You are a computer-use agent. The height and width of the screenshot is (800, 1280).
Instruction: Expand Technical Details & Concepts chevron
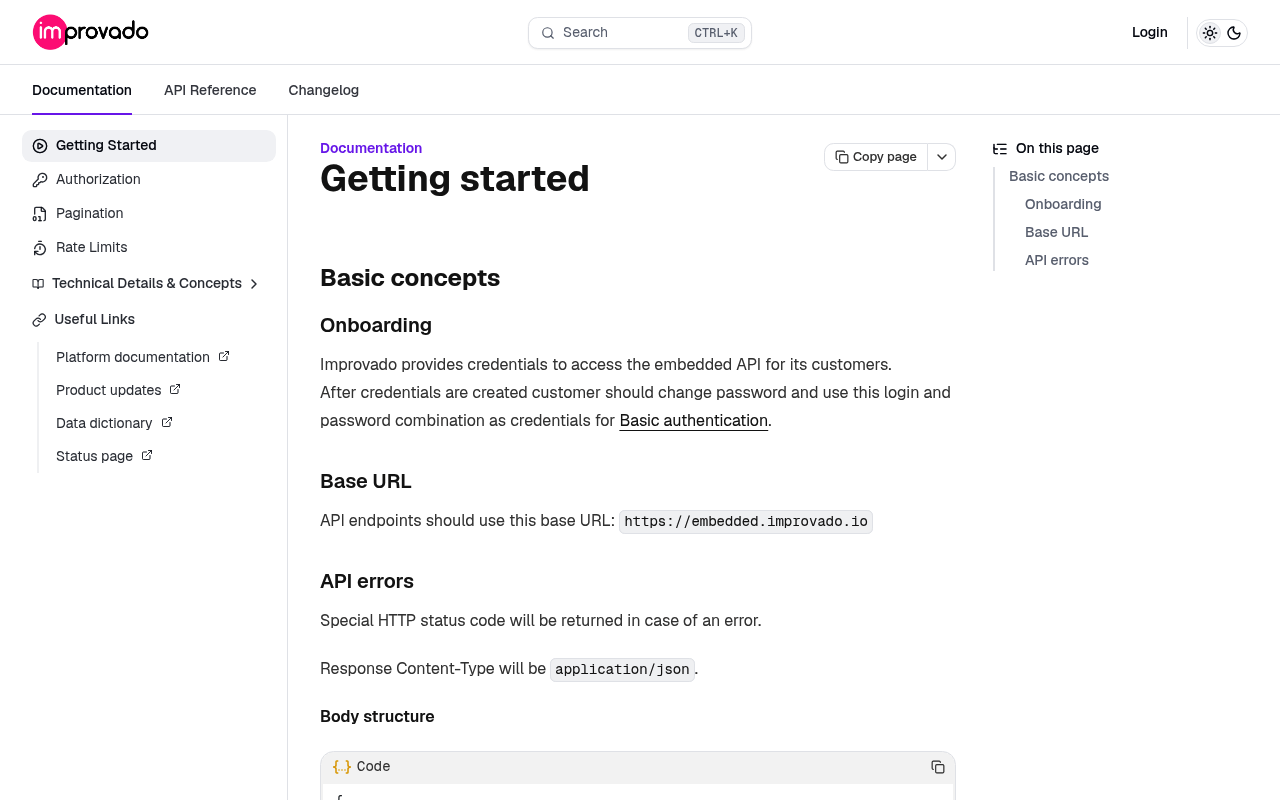[x=254, y=284]
